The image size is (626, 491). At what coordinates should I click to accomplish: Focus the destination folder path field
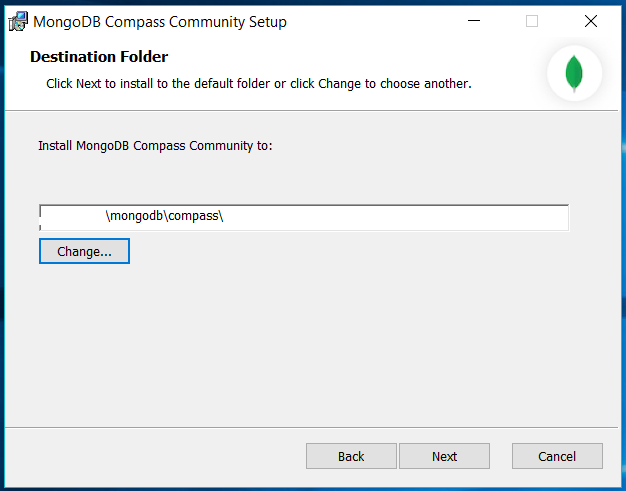tap(304, 217)
